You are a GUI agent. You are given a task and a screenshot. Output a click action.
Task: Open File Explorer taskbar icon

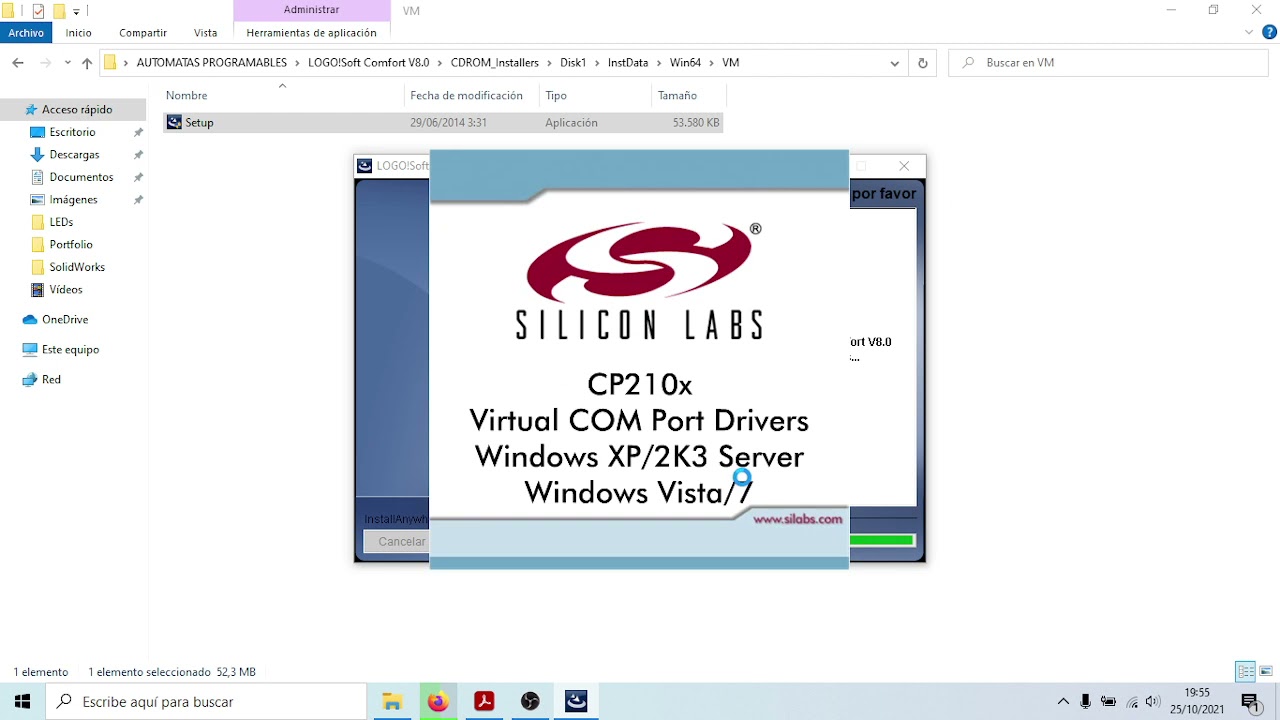click(392, 702)
